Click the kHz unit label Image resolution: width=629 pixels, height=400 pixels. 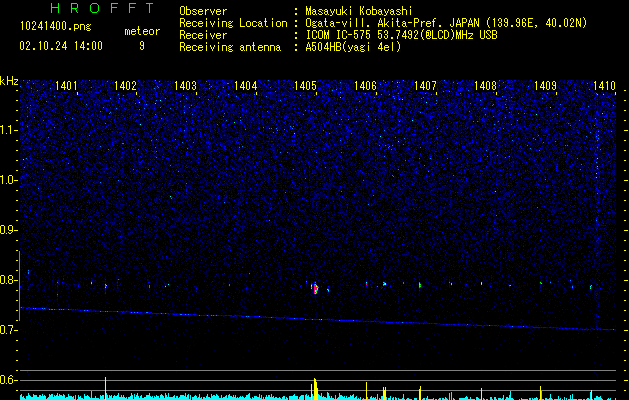(x=9, y=79)
